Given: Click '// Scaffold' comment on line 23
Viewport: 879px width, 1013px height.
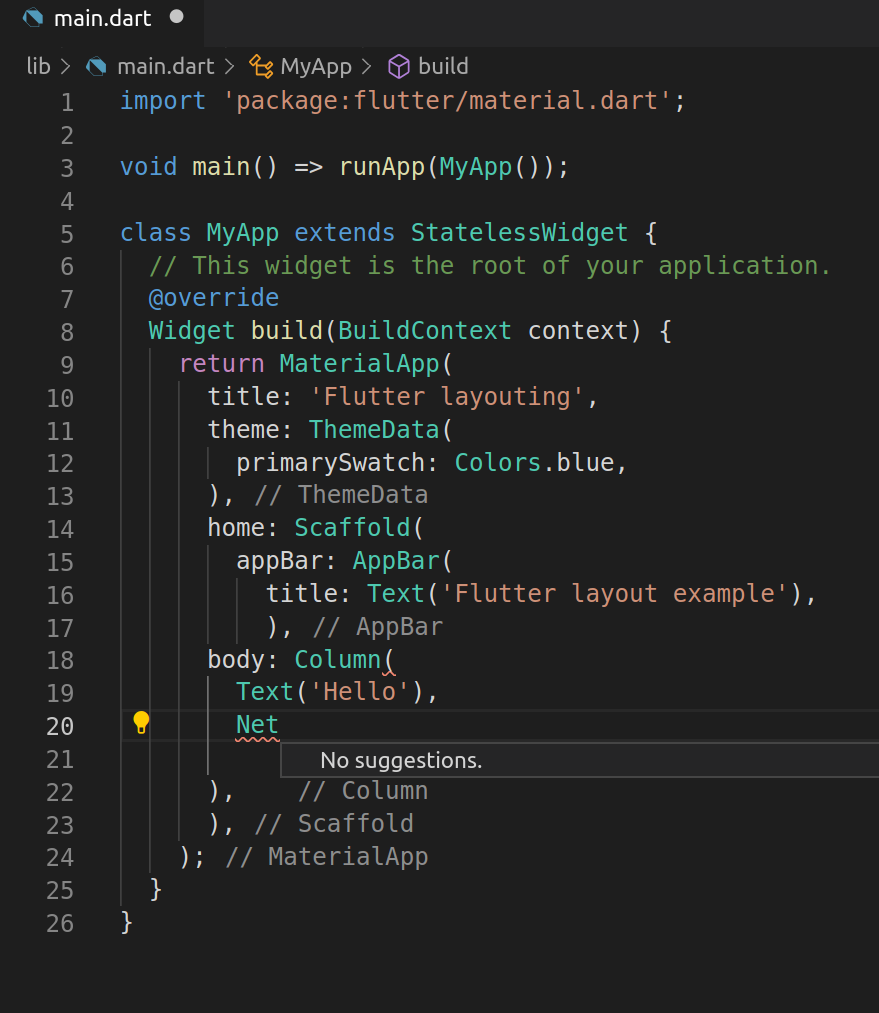Looking at the screenshot, I should (334, 824).
